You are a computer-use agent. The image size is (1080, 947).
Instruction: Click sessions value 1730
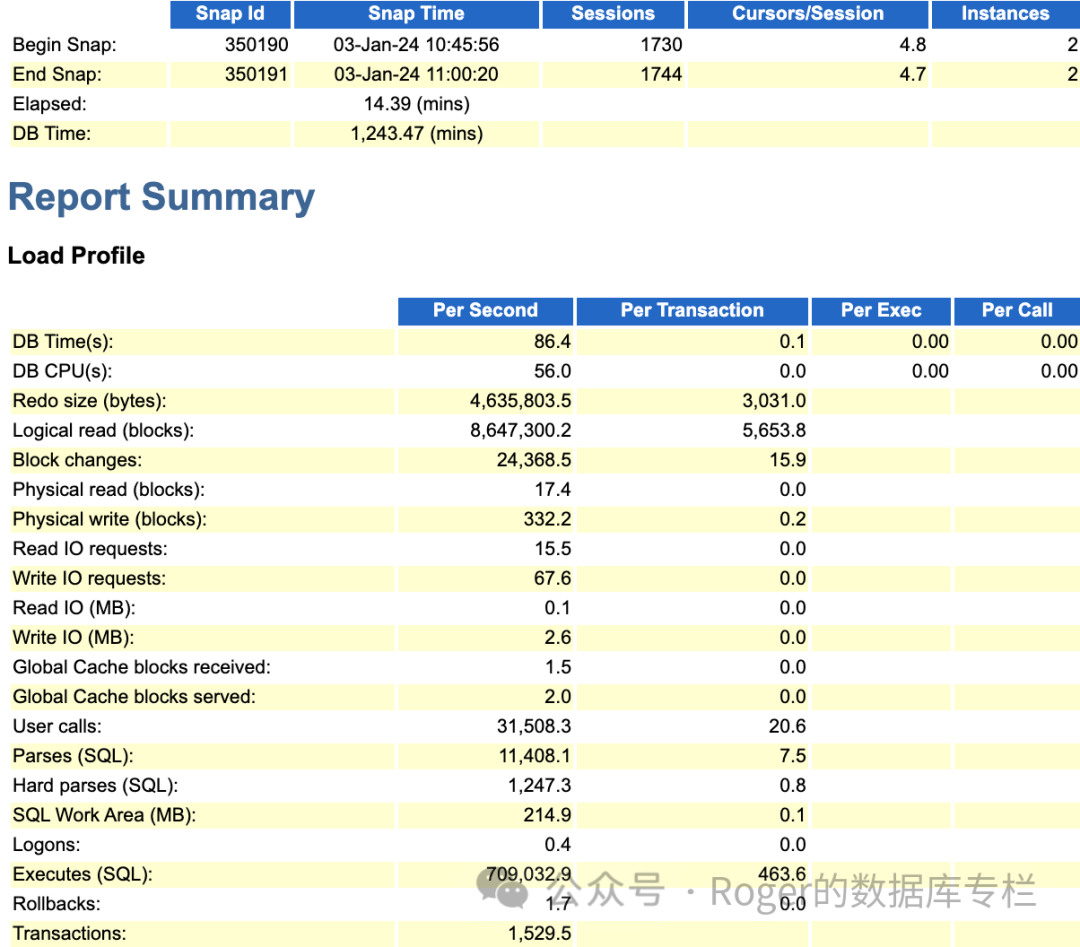[661, 45]
